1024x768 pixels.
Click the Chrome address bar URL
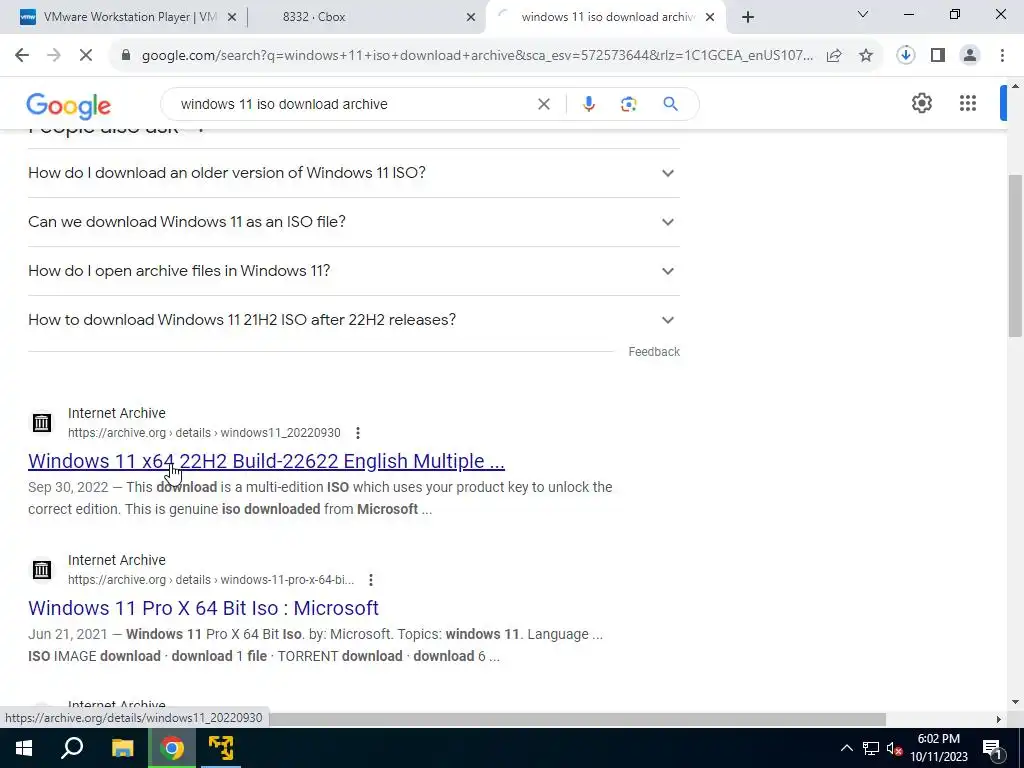(x=477, y=56)
